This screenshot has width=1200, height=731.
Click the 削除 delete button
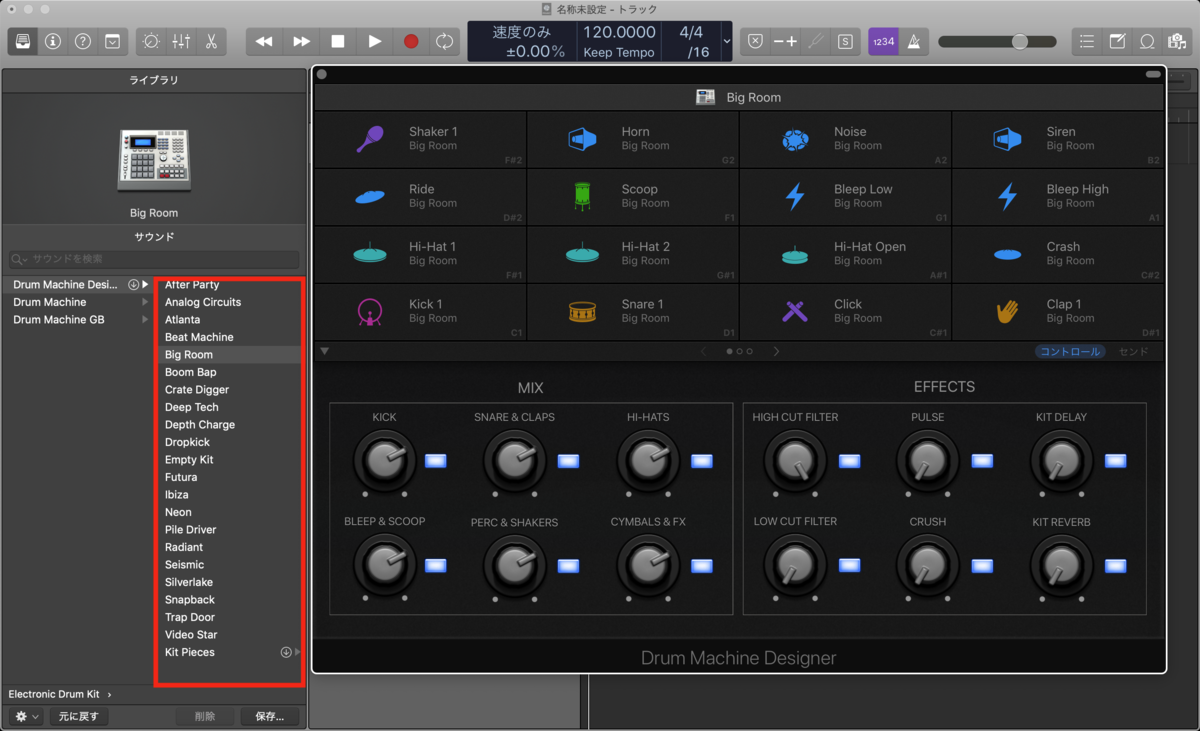click(205, 716)
